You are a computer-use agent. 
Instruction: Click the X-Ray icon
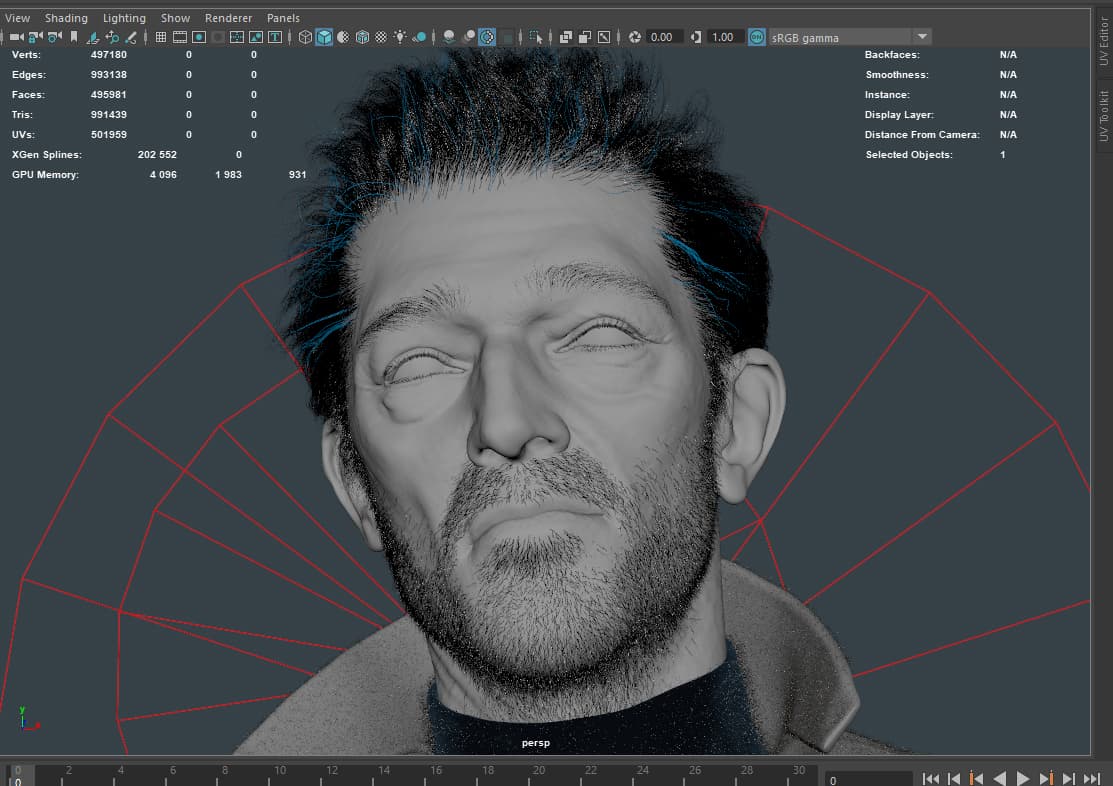[x=566, y=37]
